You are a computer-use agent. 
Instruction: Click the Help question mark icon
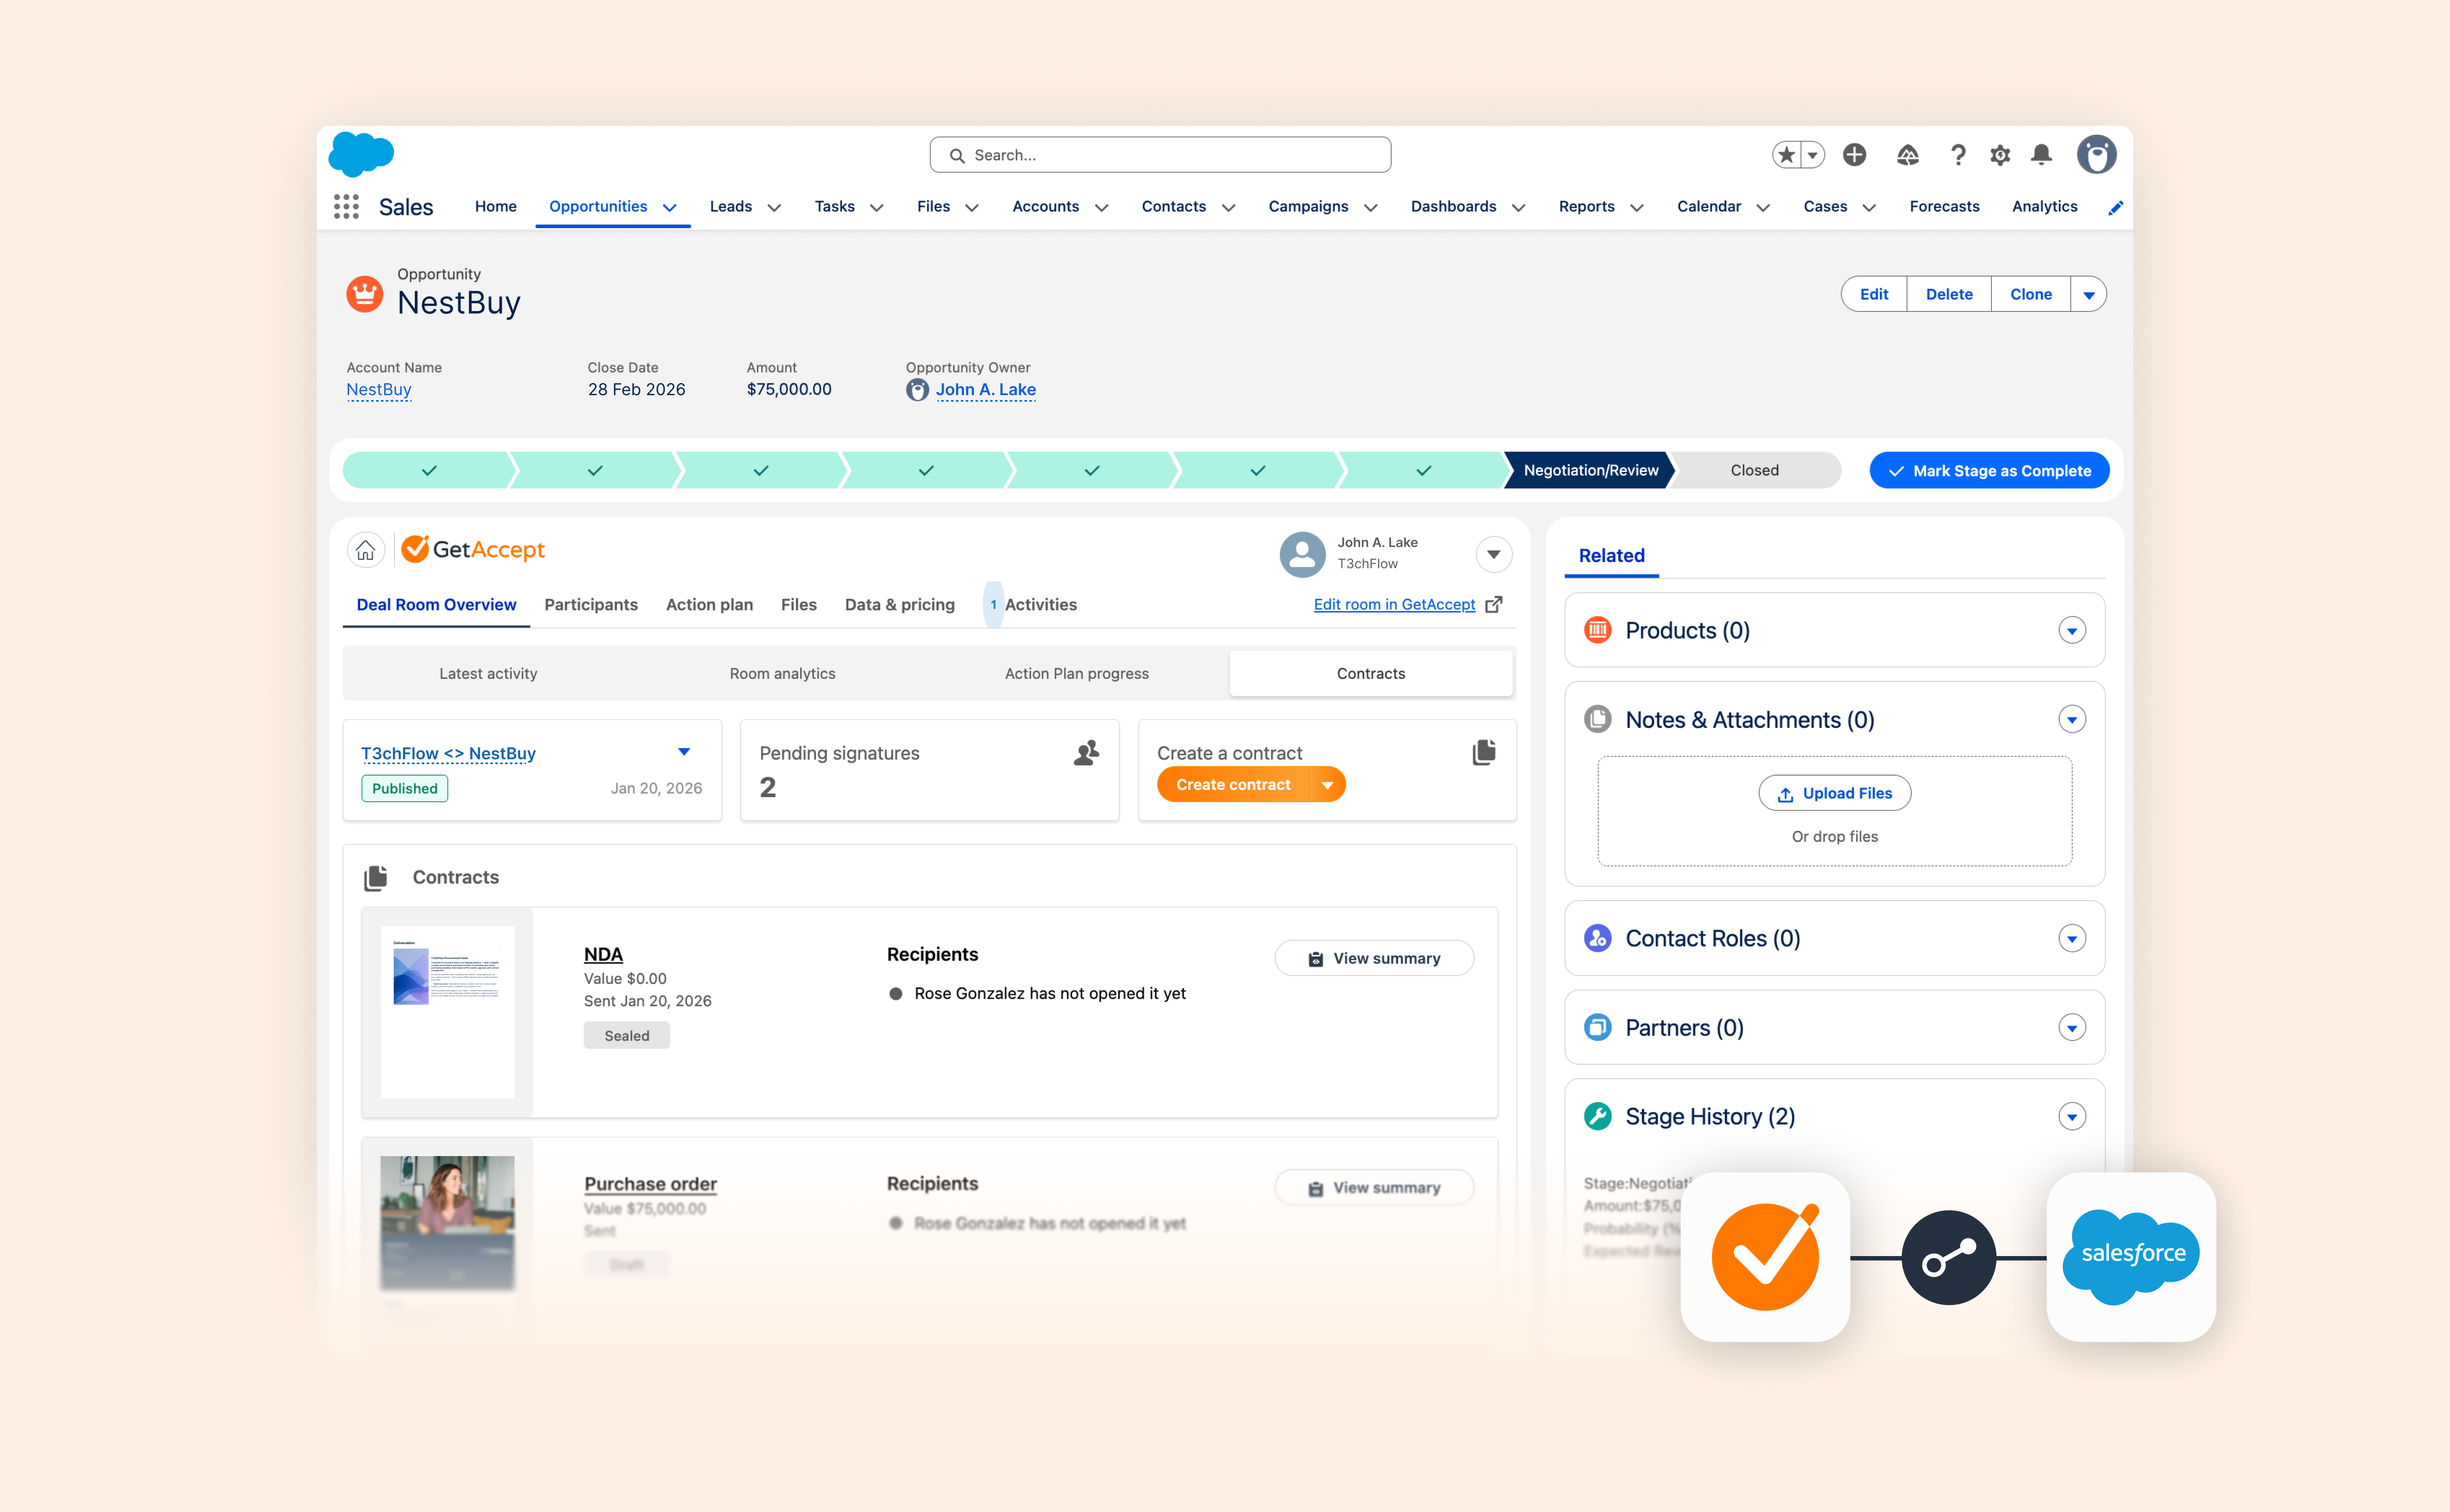point(1958,155)
